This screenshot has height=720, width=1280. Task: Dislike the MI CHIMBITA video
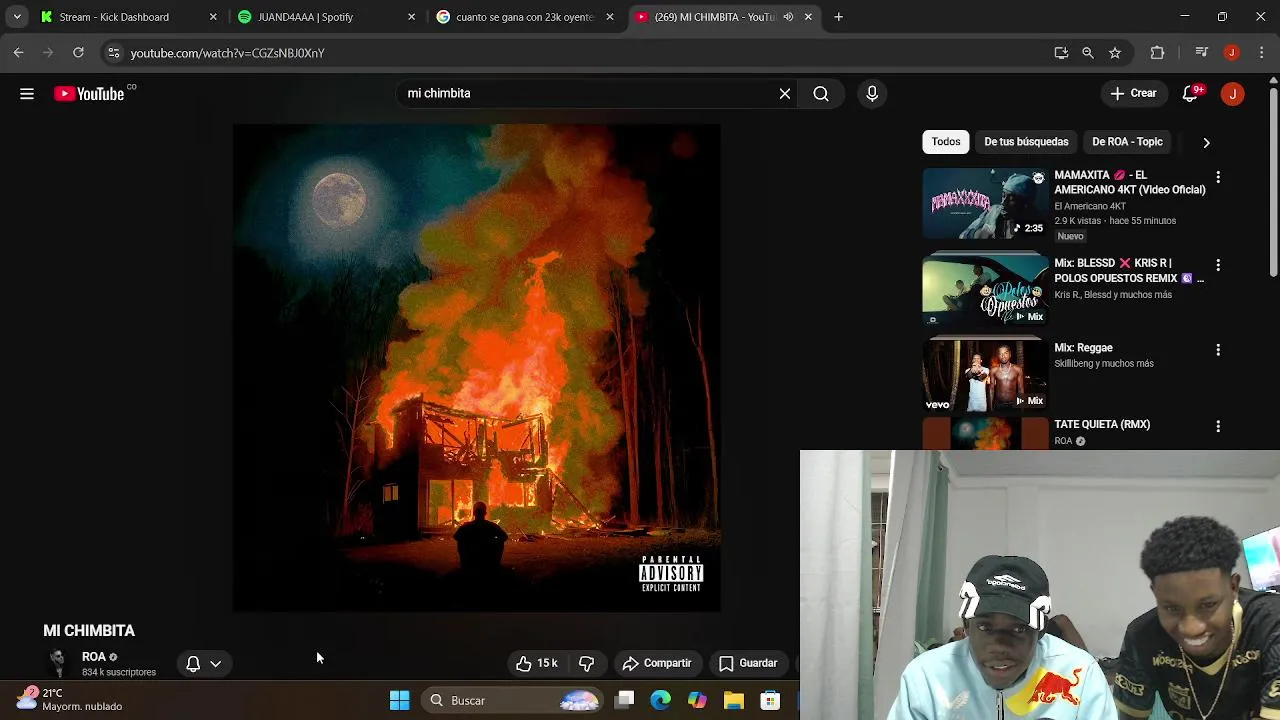point(587,663)
